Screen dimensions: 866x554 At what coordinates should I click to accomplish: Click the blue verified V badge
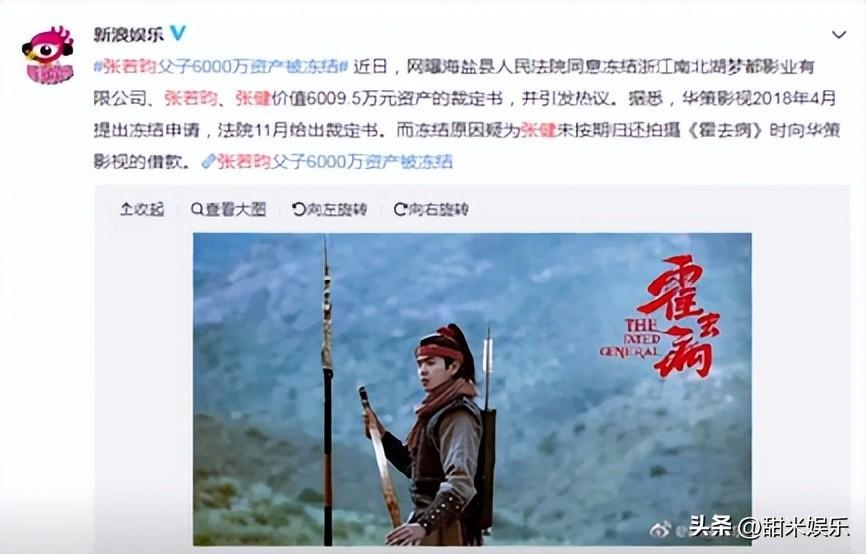pyautogui.click(x=178, y=33)
